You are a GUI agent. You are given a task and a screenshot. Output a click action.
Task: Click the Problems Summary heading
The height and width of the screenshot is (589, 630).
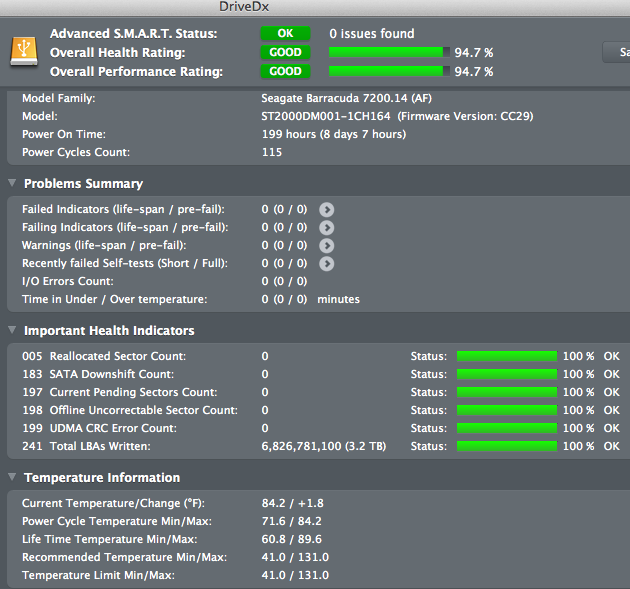[84, 184]
